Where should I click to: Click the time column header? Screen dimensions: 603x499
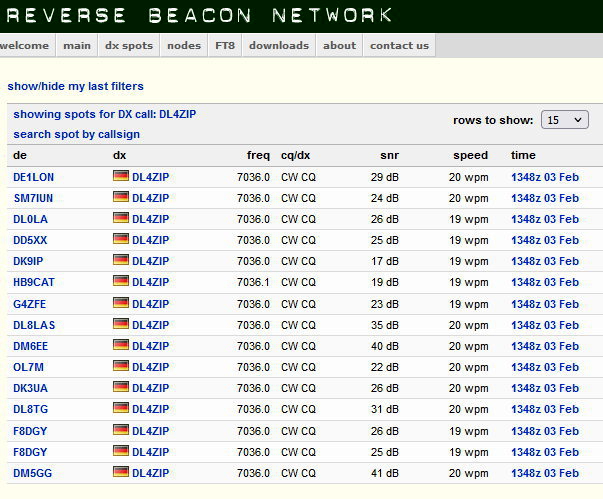(523, 155)
